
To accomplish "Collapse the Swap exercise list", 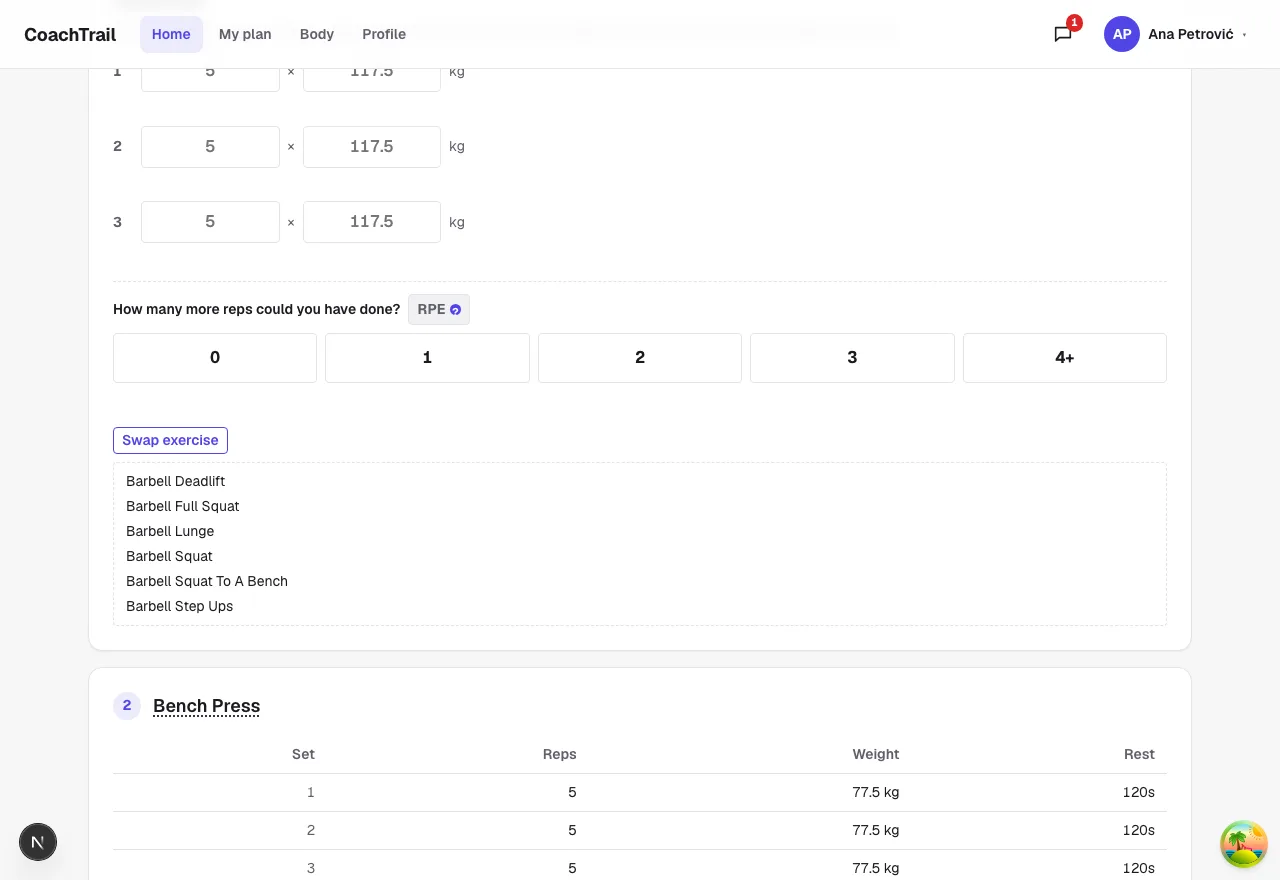I will click(x=170, y=440).
